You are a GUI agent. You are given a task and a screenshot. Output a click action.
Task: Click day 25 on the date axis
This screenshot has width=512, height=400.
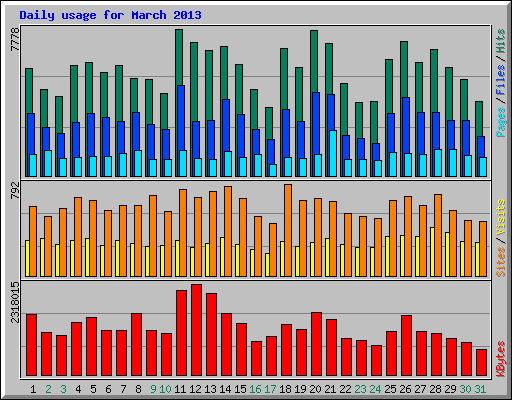[x=390, y=389]
